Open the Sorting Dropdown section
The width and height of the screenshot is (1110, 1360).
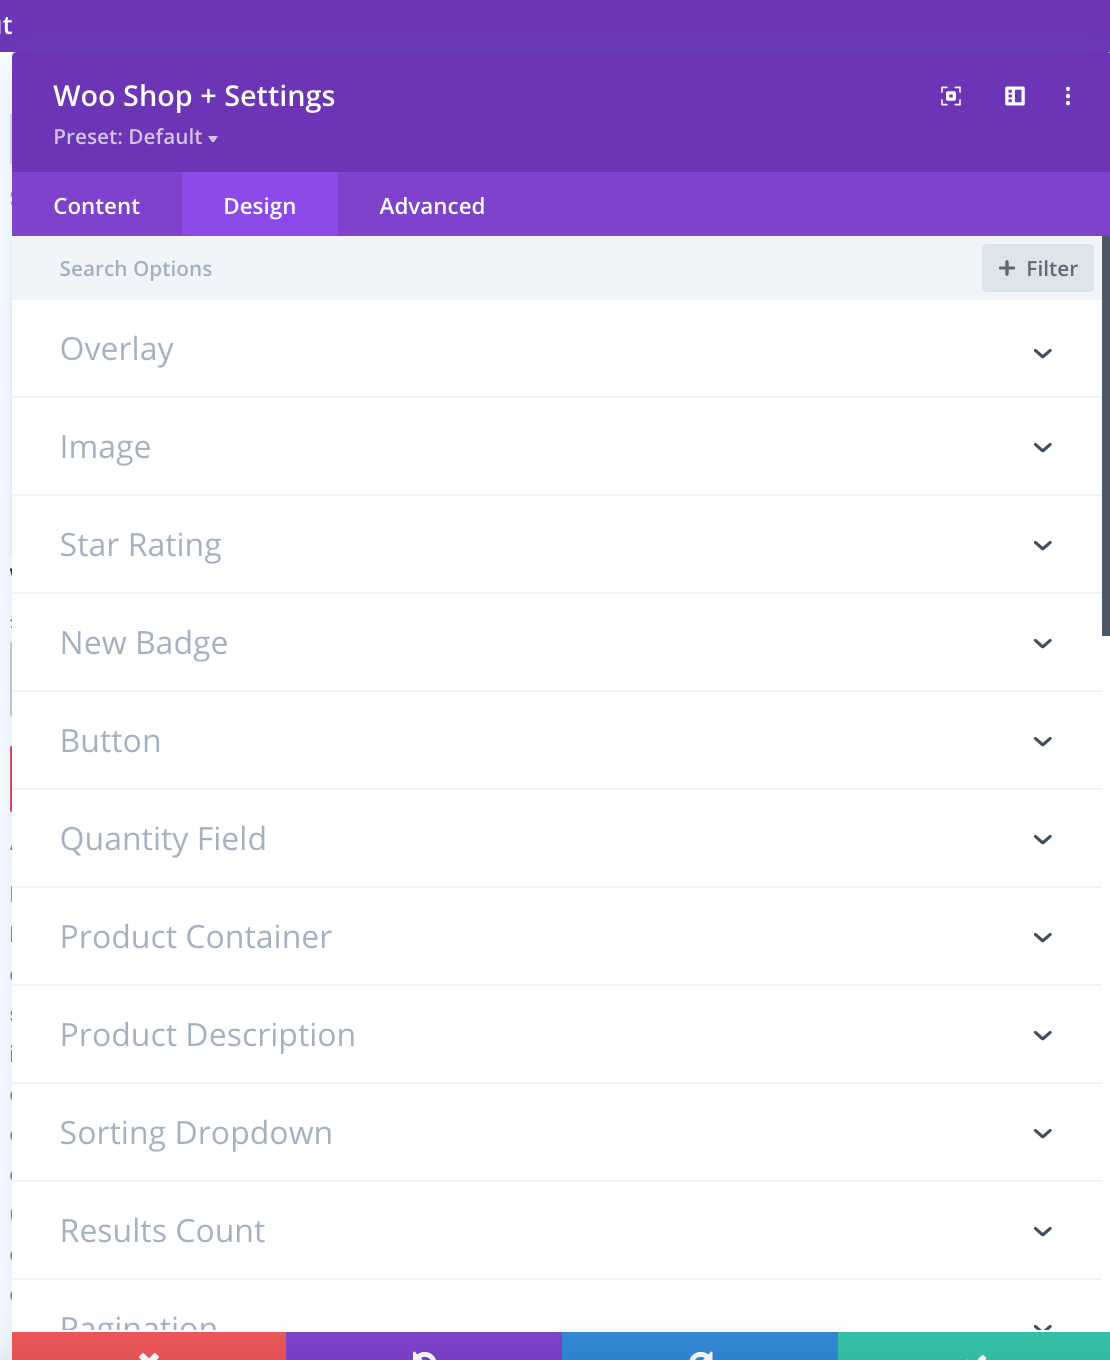click(557, 1133)
